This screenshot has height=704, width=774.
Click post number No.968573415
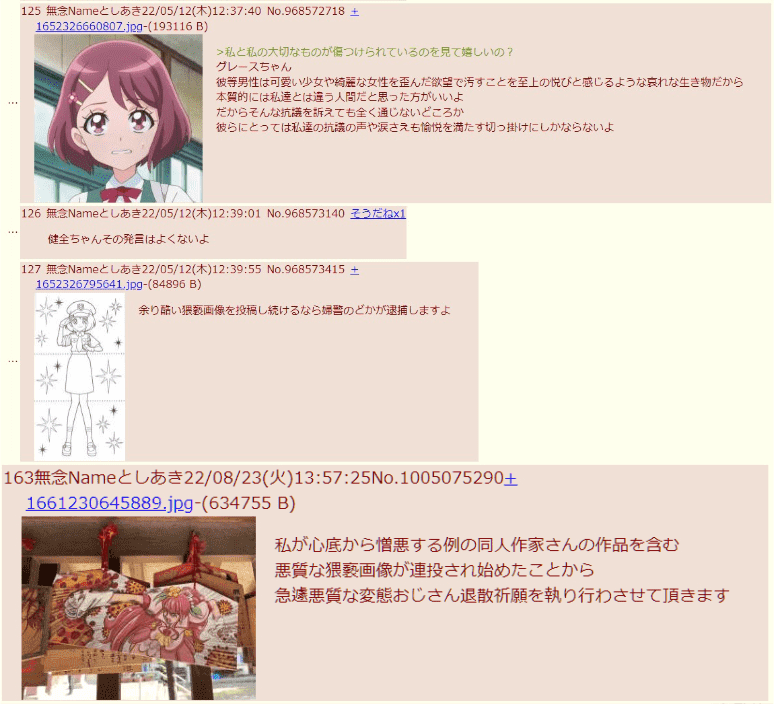click(306, 270)
